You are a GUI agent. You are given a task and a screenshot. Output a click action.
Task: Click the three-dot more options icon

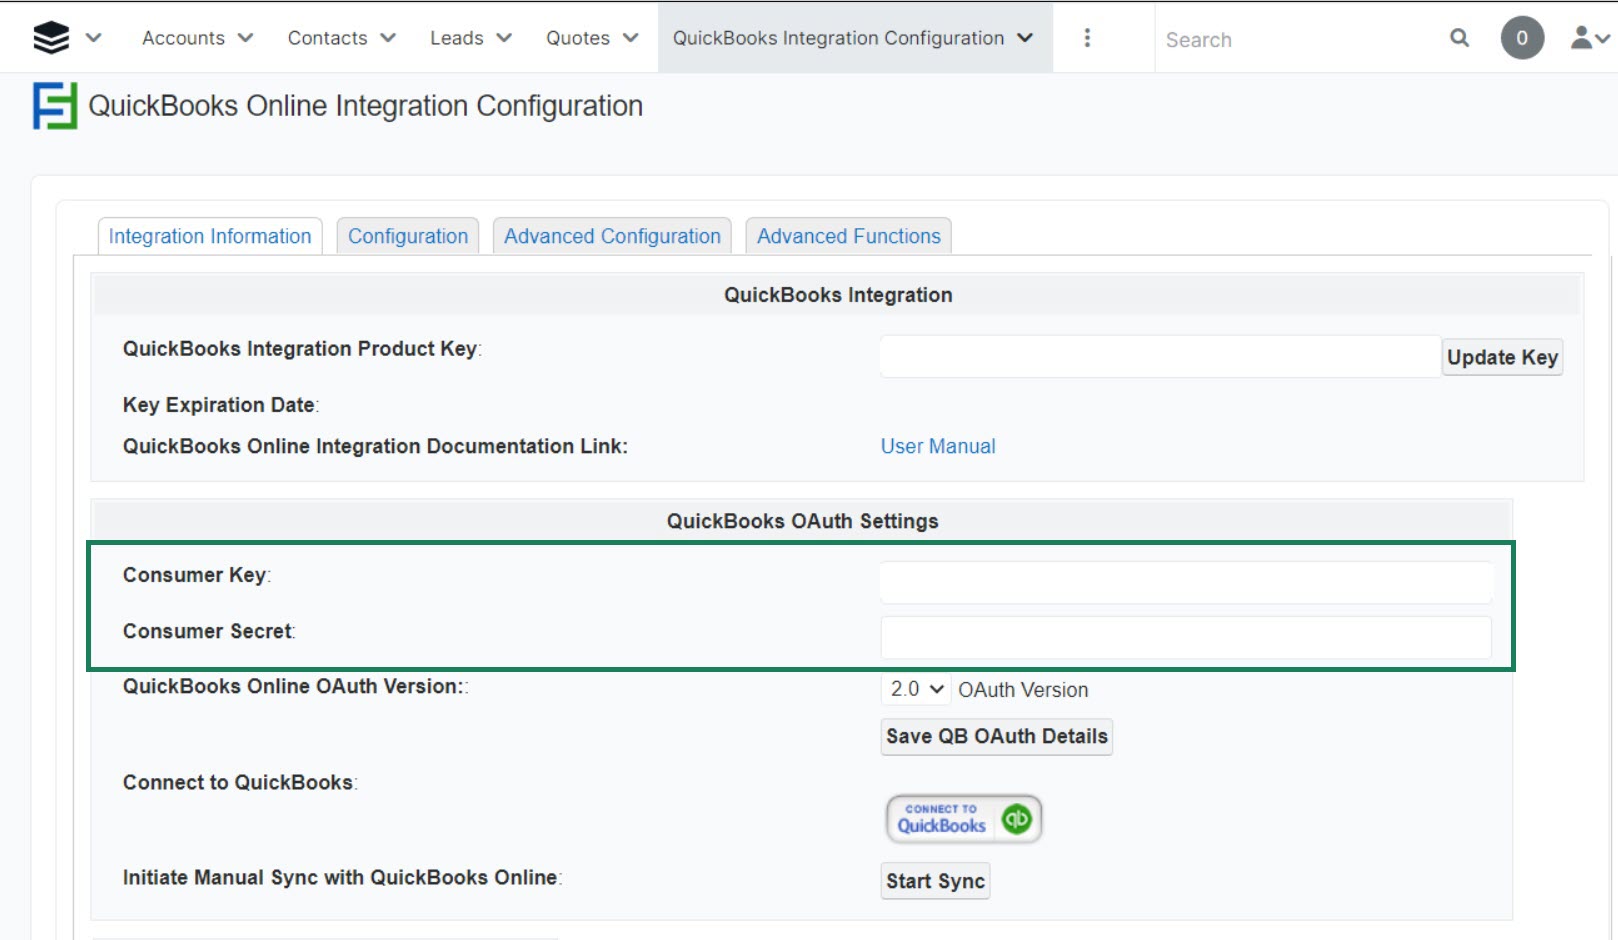tap(1087, 38)
